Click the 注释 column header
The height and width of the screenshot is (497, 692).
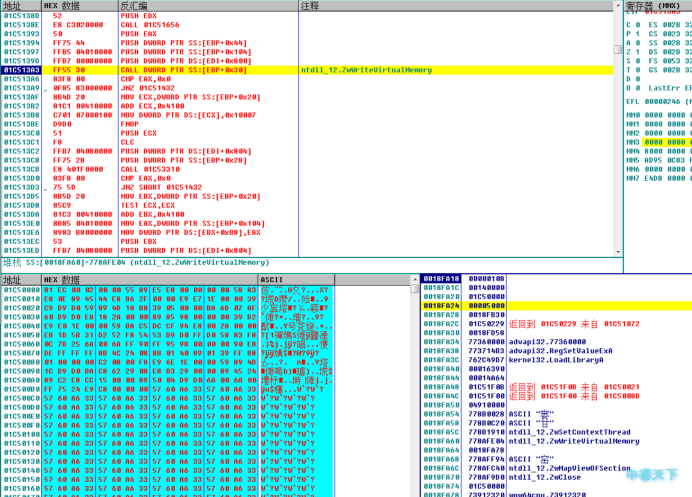point(456,6)
